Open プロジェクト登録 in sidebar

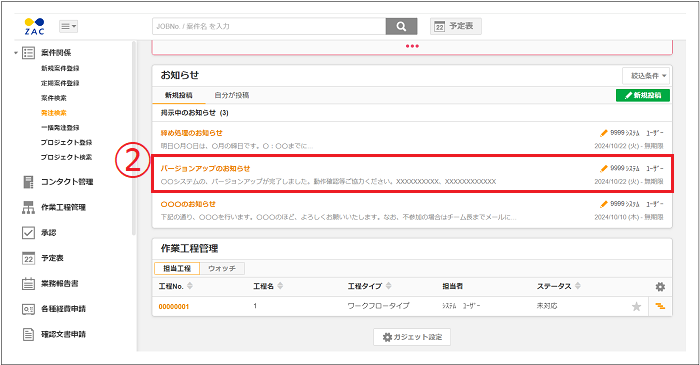[66, 142]
